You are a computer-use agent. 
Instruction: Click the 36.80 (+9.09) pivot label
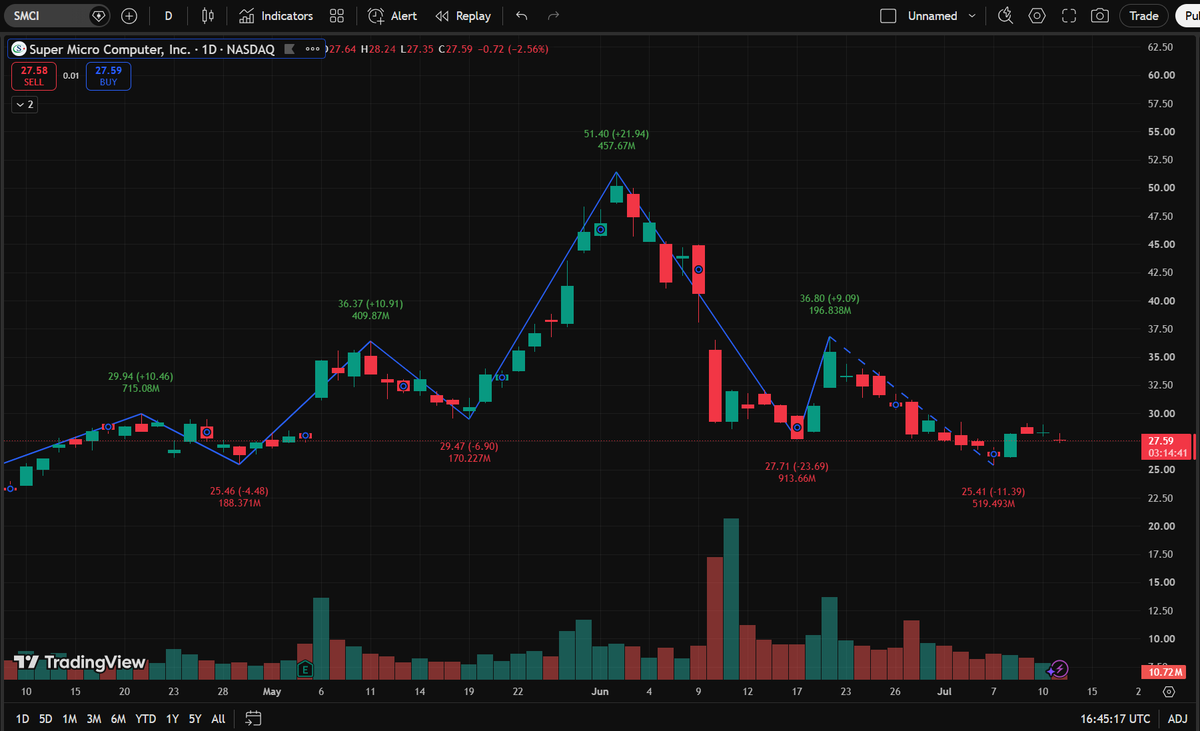click(829, 297)
